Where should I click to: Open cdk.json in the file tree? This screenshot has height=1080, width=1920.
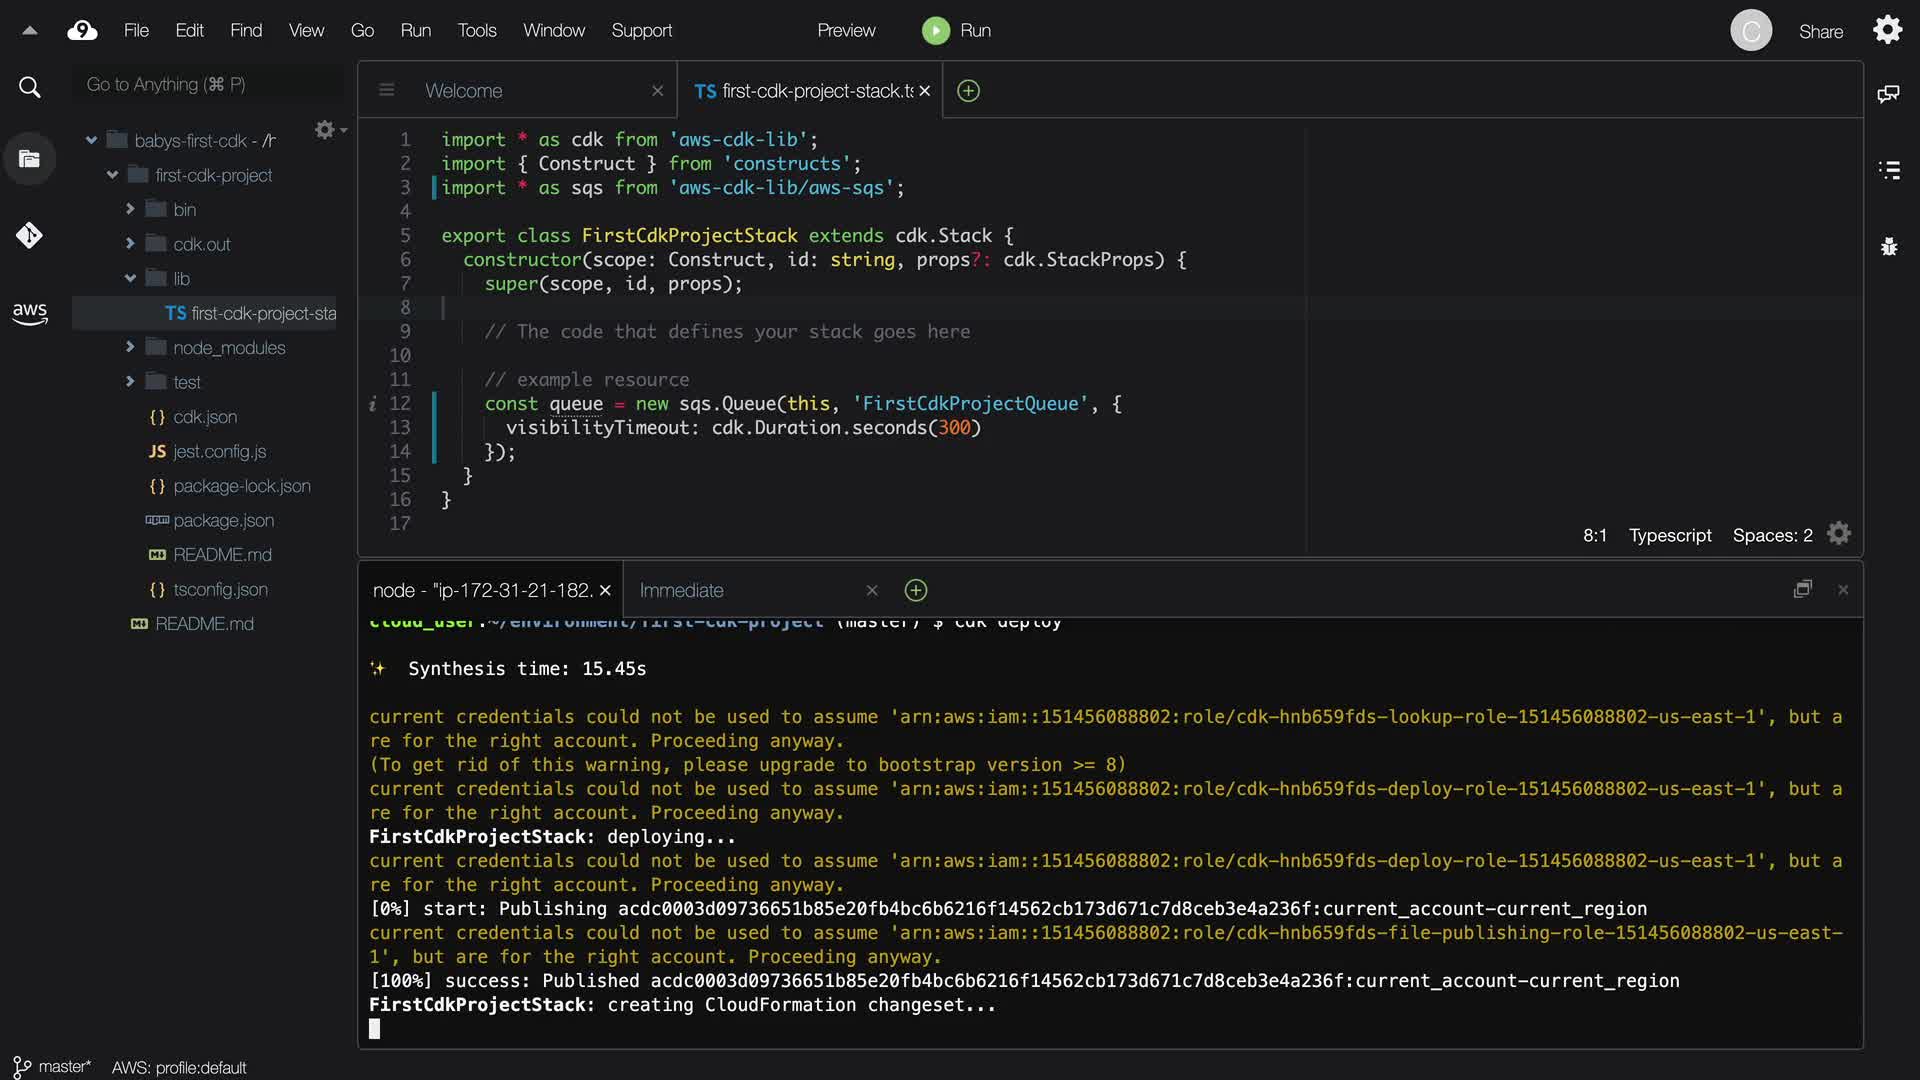(204, 417)
